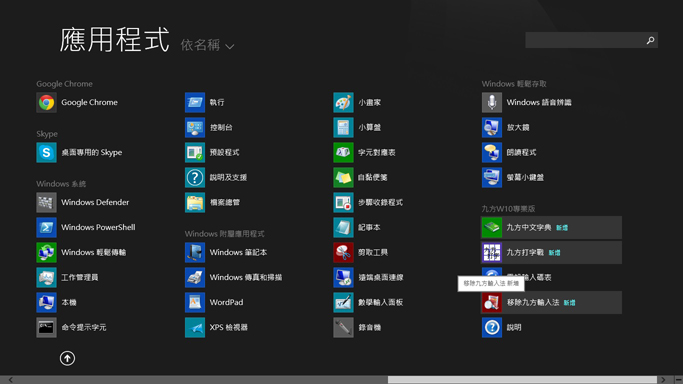Viewport: 683px width, 384px height.
Task: Open XPS 檢視器
Action: 216,327
